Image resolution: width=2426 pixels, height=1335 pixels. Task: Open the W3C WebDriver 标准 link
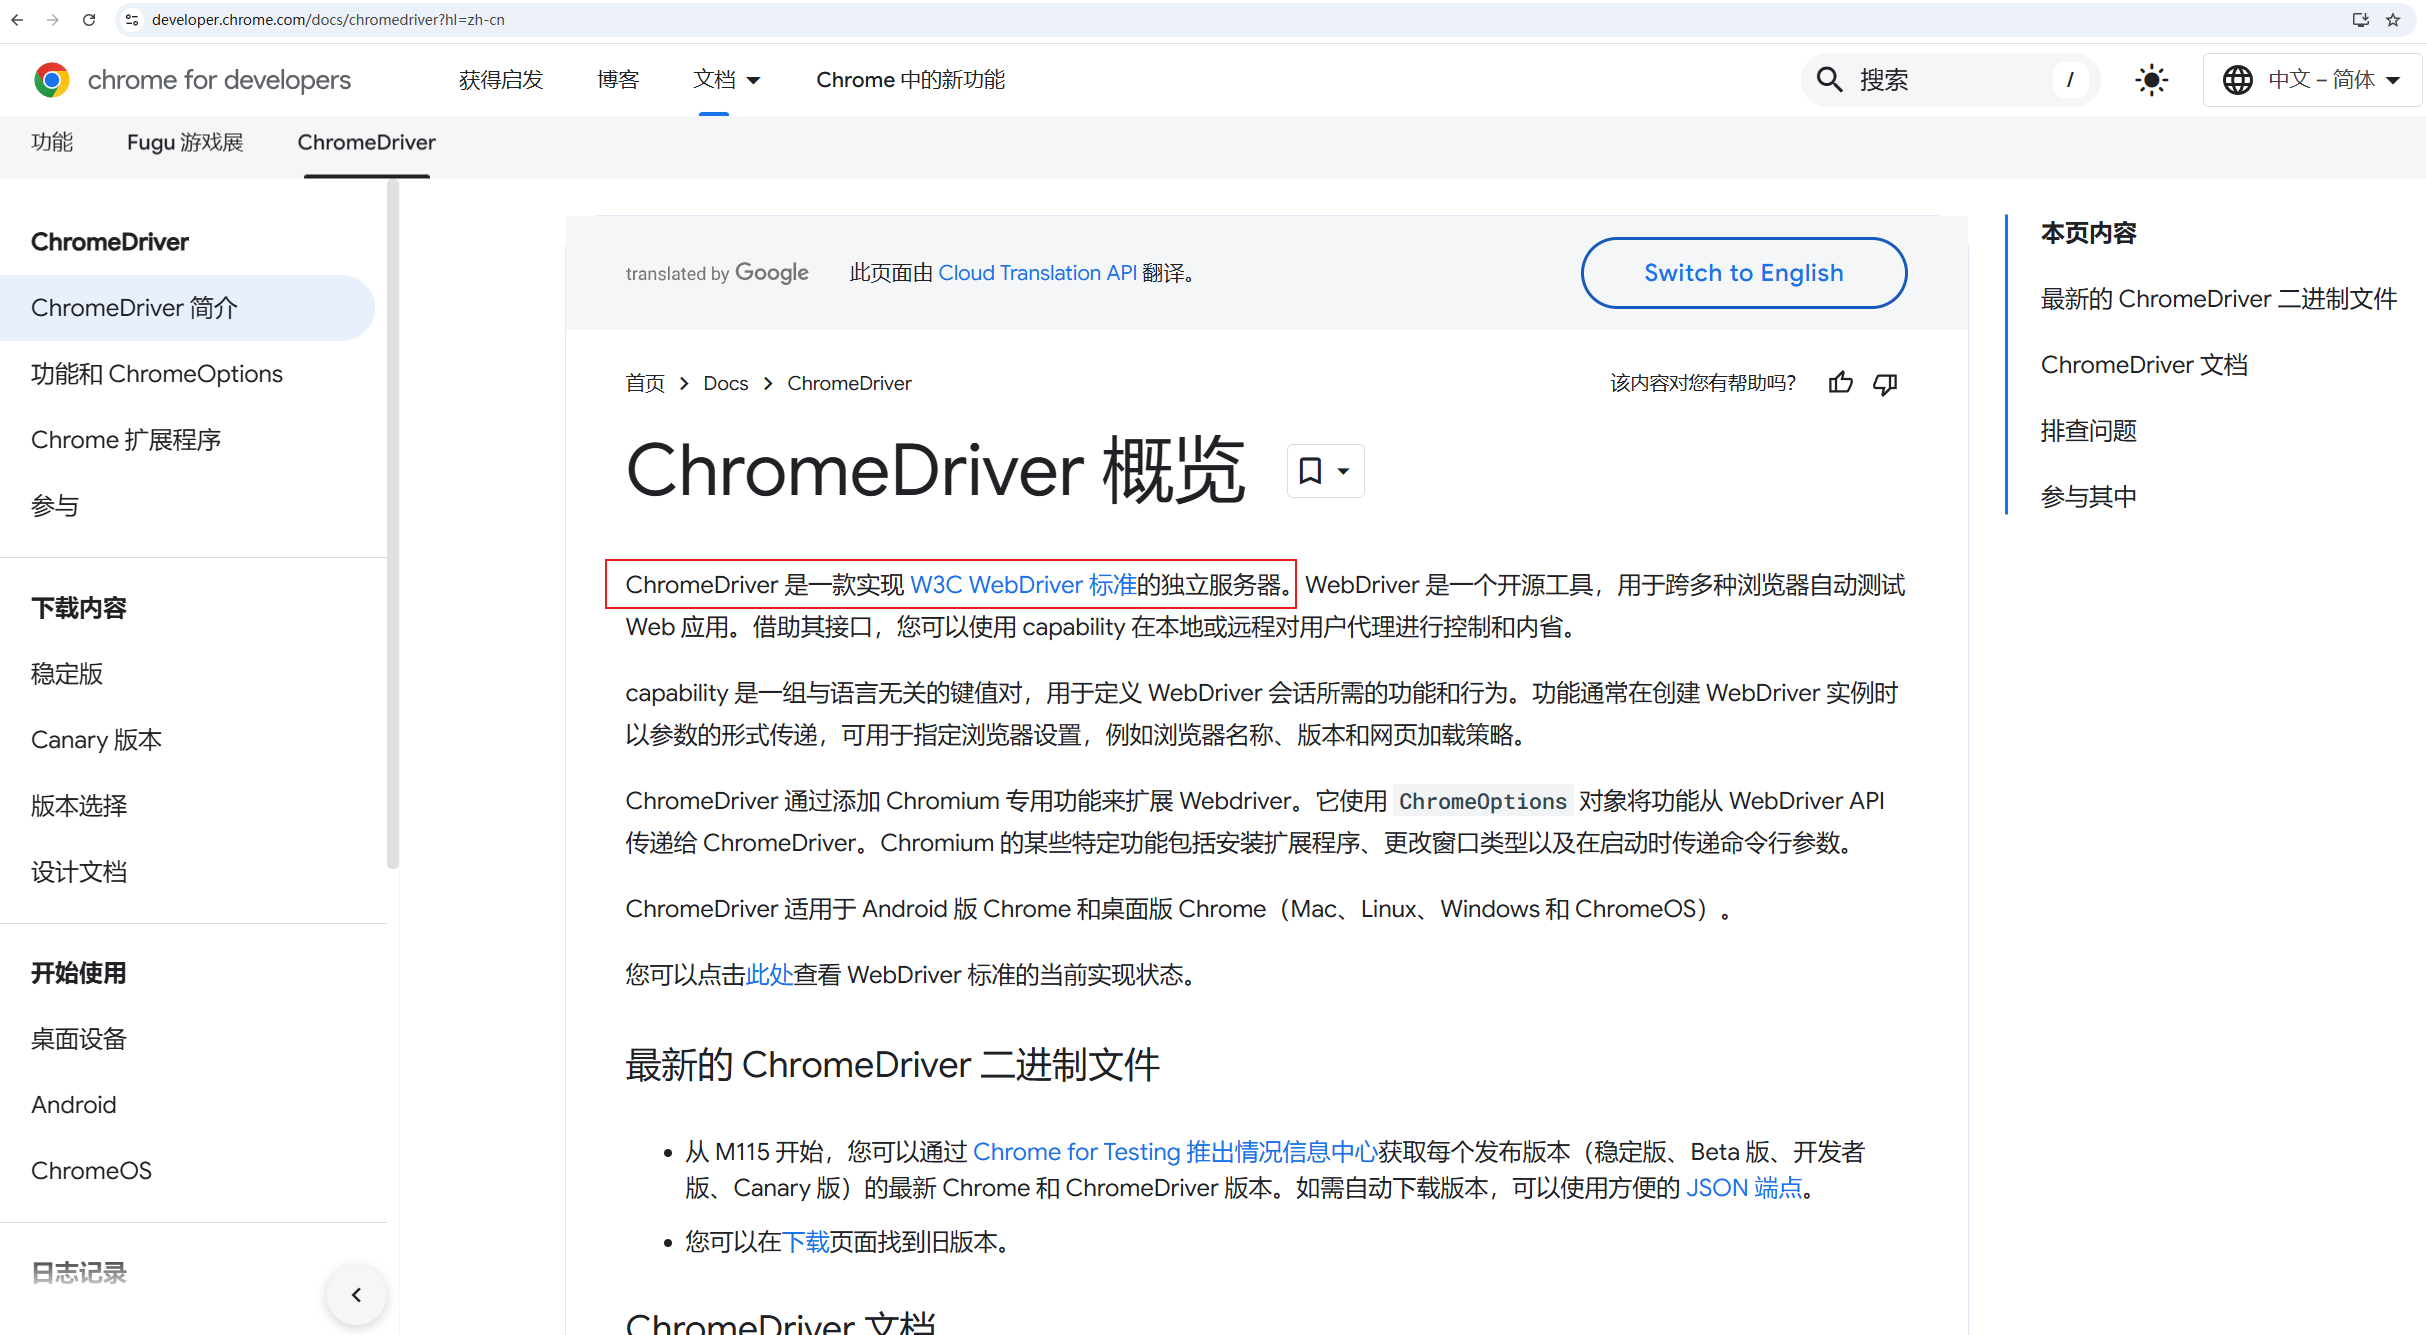point(1022,585)
